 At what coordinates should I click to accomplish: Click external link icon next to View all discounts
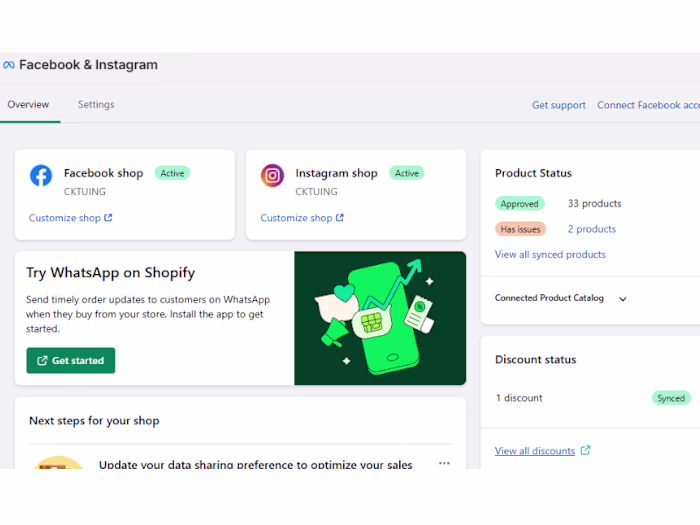[x=585, y=450]
